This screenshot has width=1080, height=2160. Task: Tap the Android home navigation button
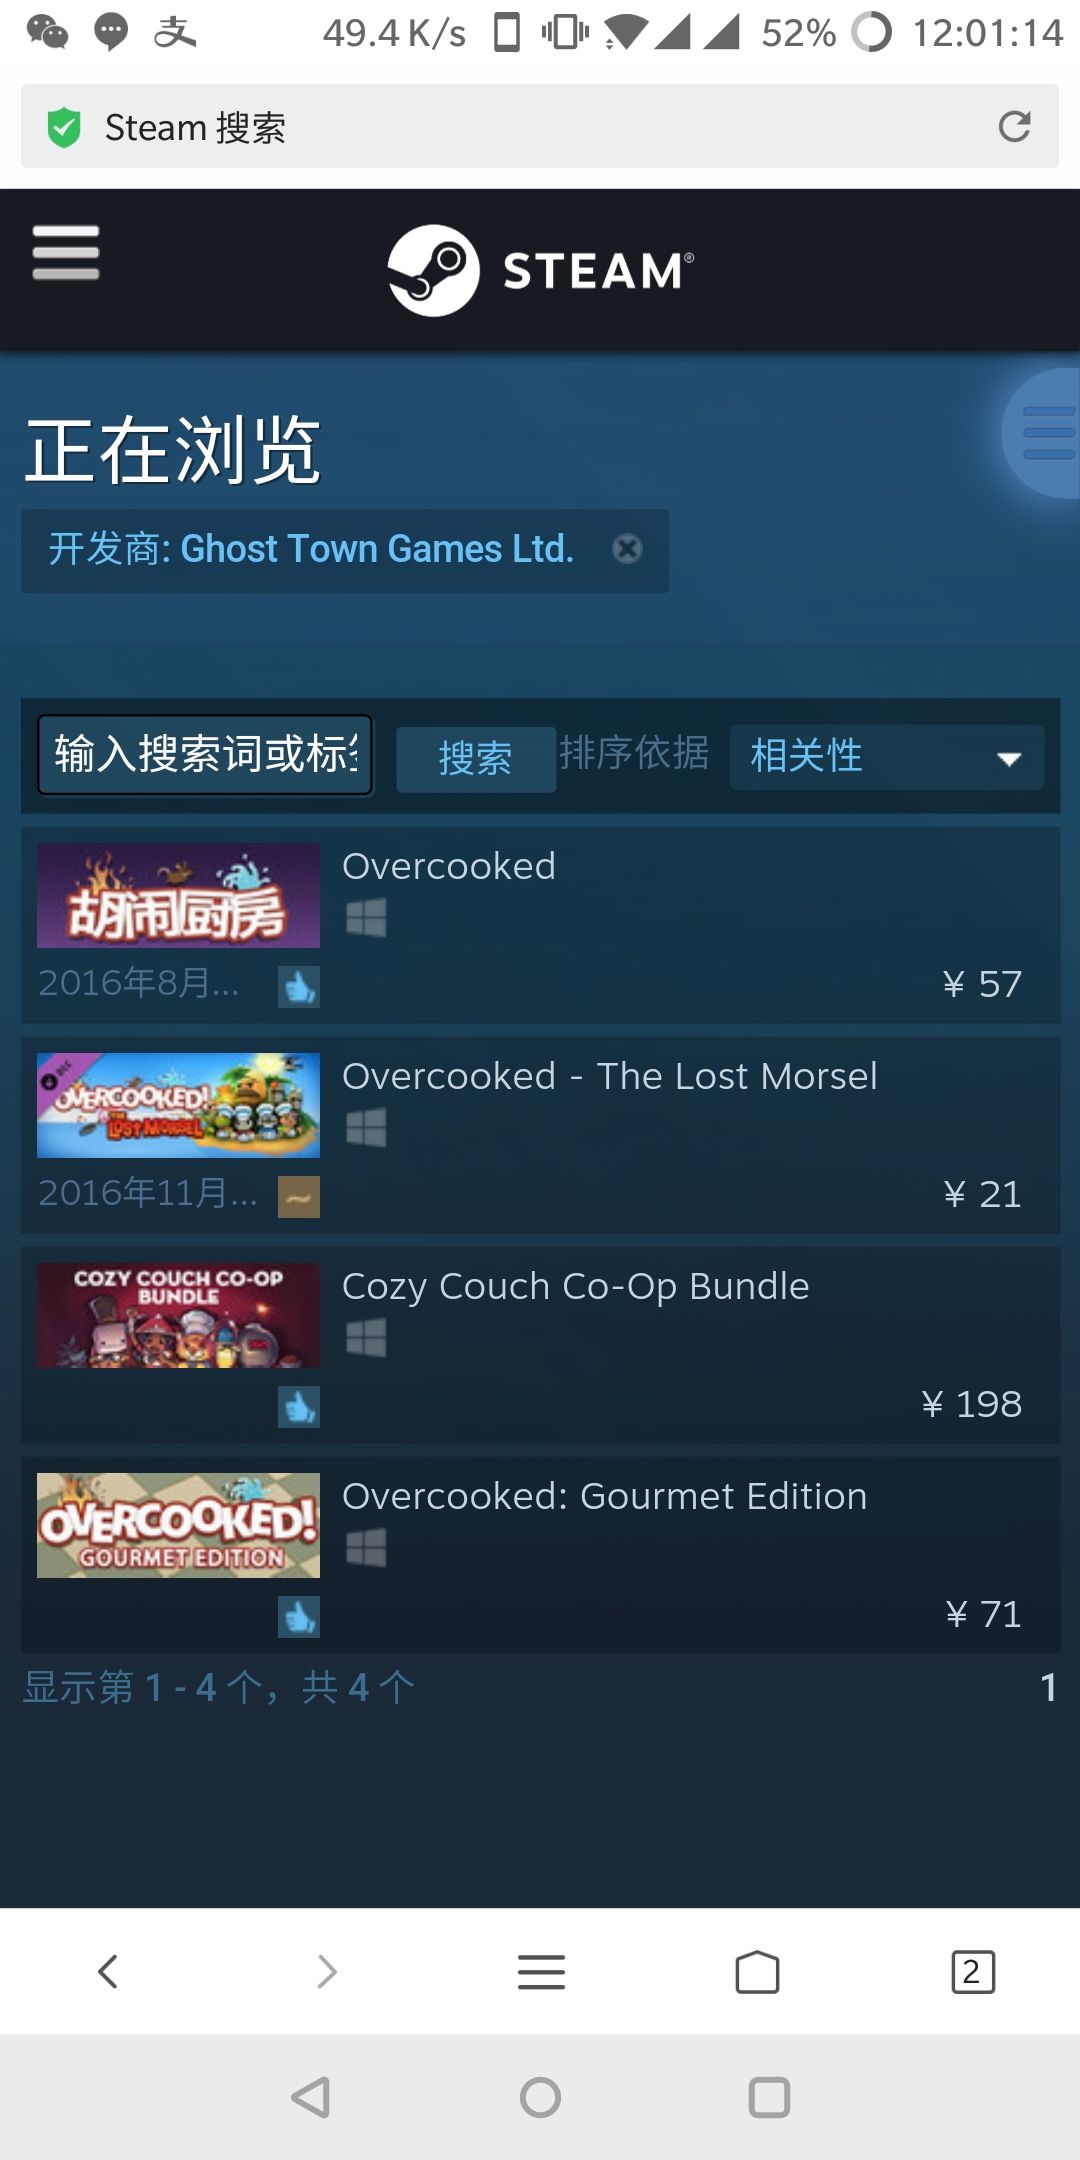540,2097
